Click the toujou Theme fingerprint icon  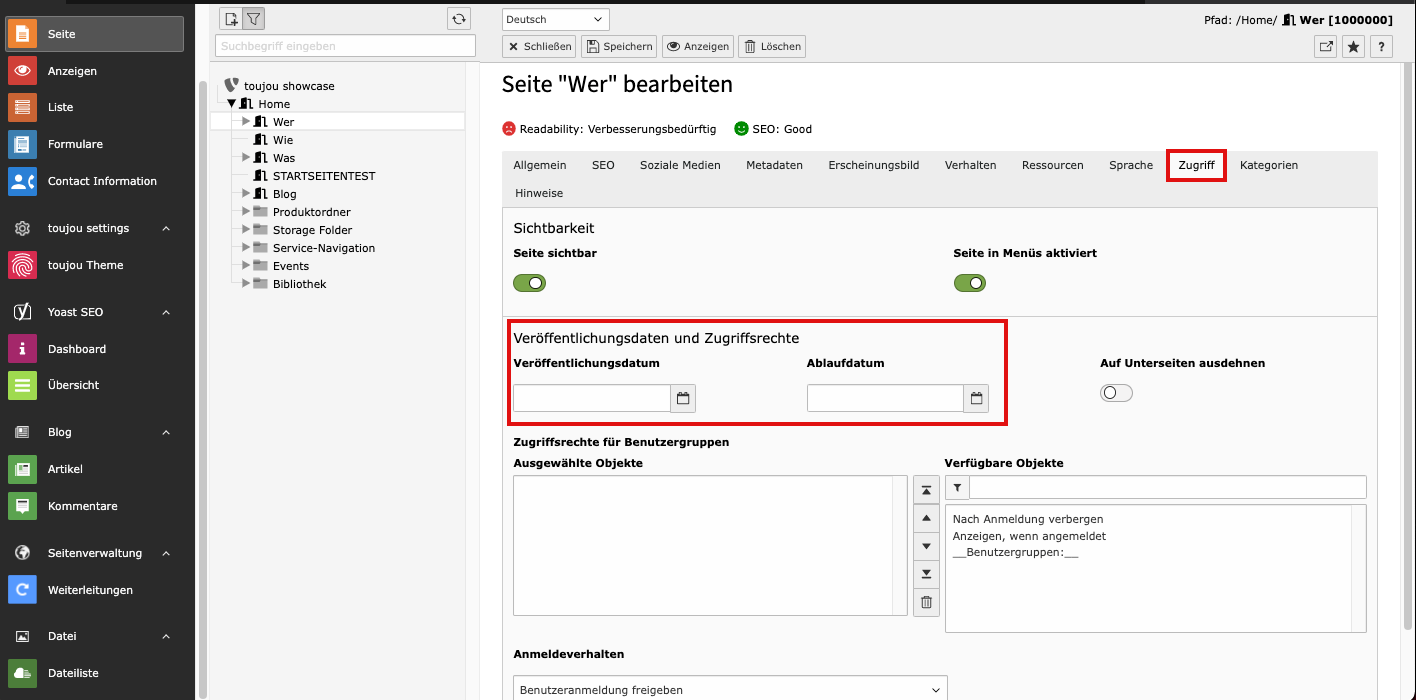coord(22,265)
